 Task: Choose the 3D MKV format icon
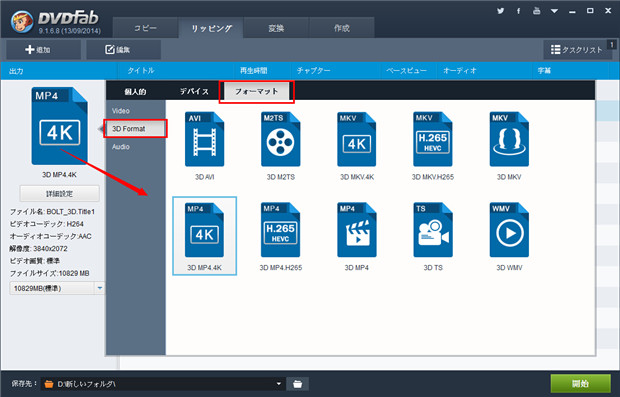509,139
